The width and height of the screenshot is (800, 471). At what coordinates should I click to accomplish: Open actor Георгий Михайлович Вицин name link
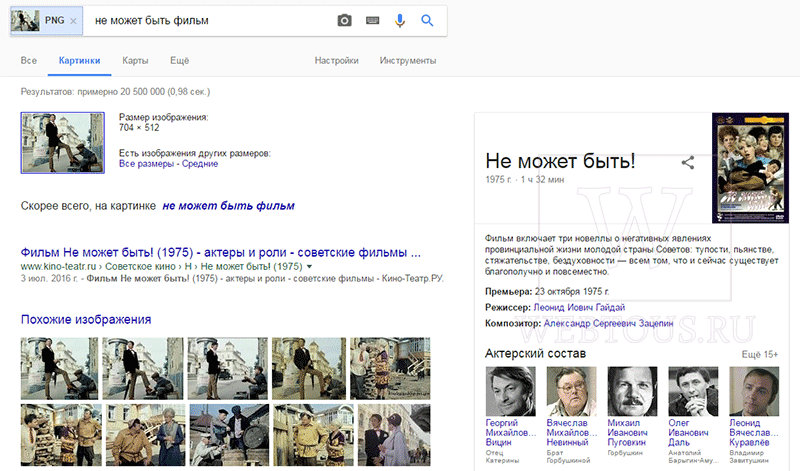point(511,433)
